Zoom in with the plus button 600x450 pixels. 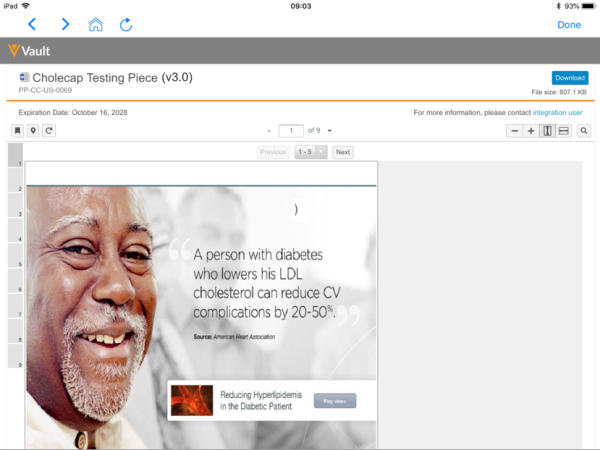531,131
